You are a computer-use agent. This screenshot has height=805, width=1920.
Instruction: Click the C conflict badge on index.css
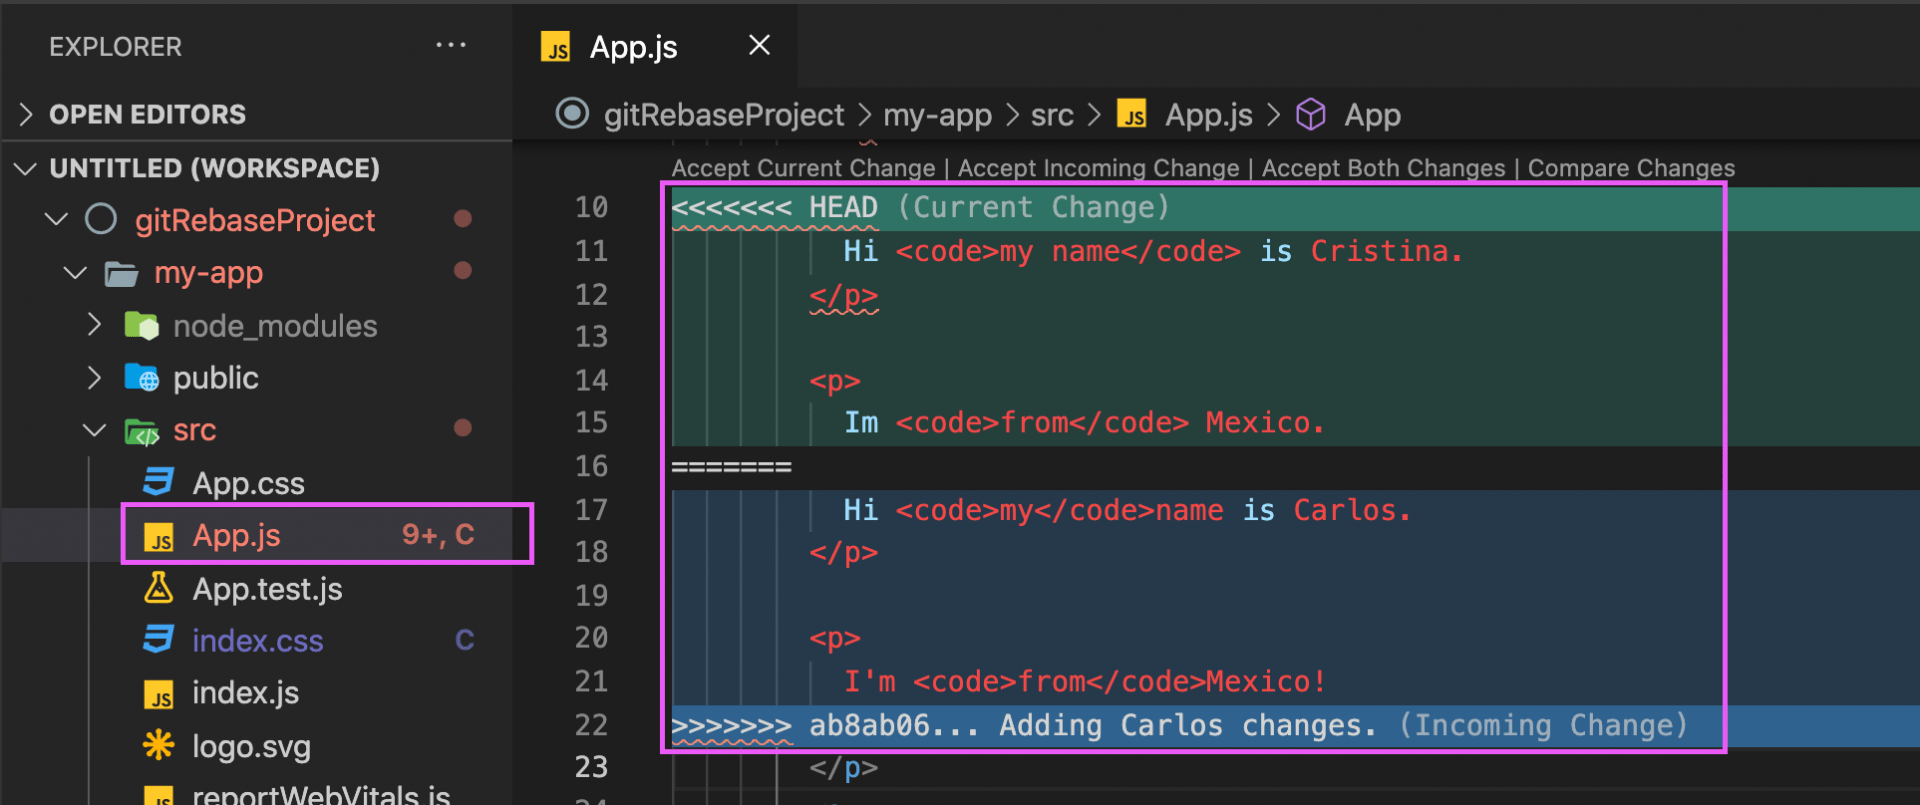tap(464, 640)
